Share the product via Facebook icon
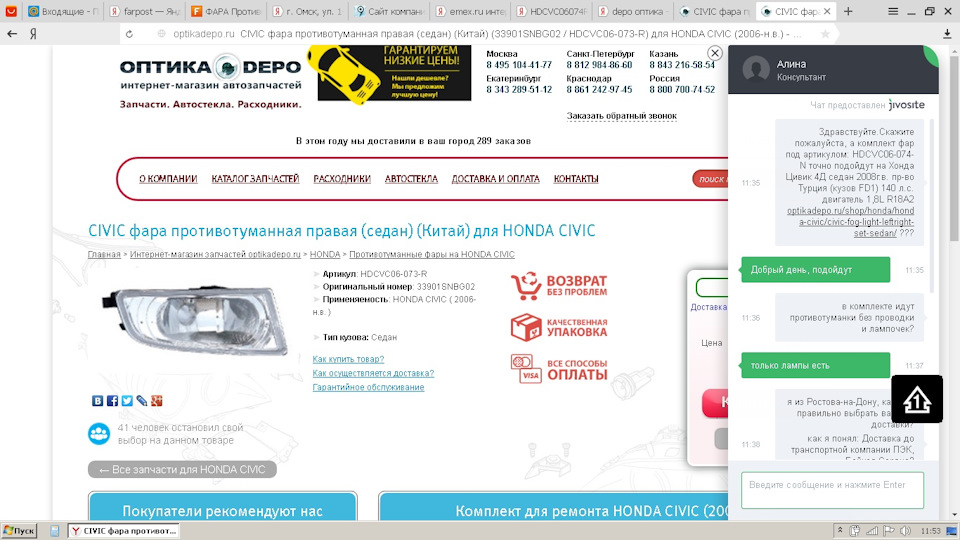This screenshot has width=960, height=540. pos(112,400)
